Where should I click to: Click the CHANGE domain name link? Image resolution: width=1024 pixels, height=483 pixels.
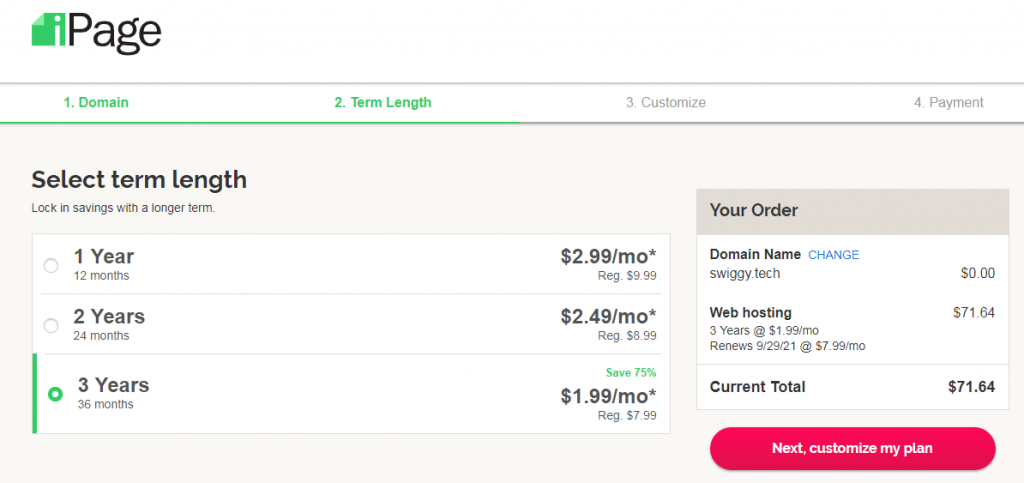pos(833,255)
